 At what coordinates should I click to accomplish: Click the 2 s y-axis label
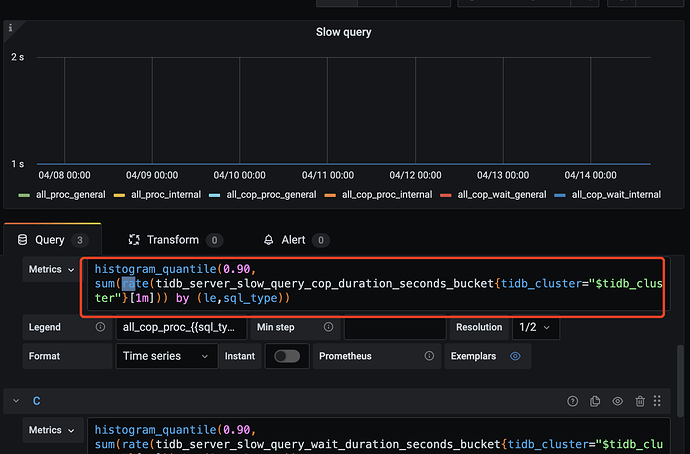(x=18, y=57)
